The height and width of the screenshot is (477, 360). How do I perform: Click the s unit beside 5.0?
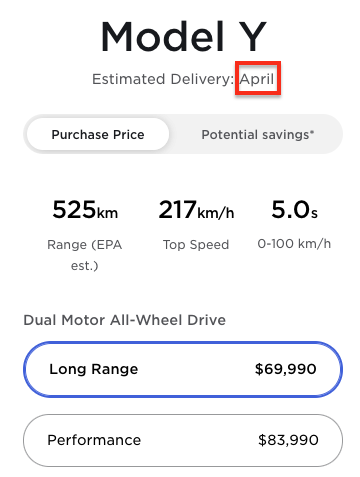(314, 214)
